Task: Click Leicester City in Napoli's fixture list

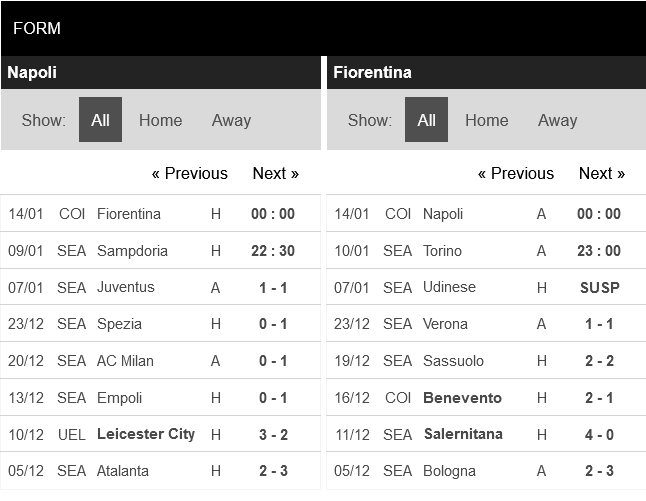Action: [146, 434]
